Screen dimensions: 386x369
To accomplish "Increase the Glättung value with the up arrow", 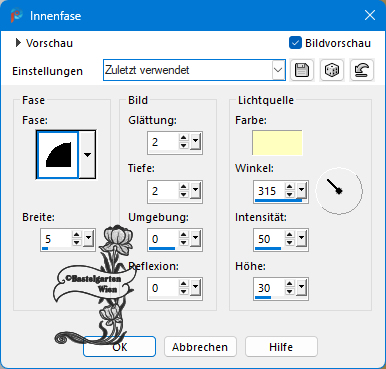I will pyautogui.click(x=184, y=137).
